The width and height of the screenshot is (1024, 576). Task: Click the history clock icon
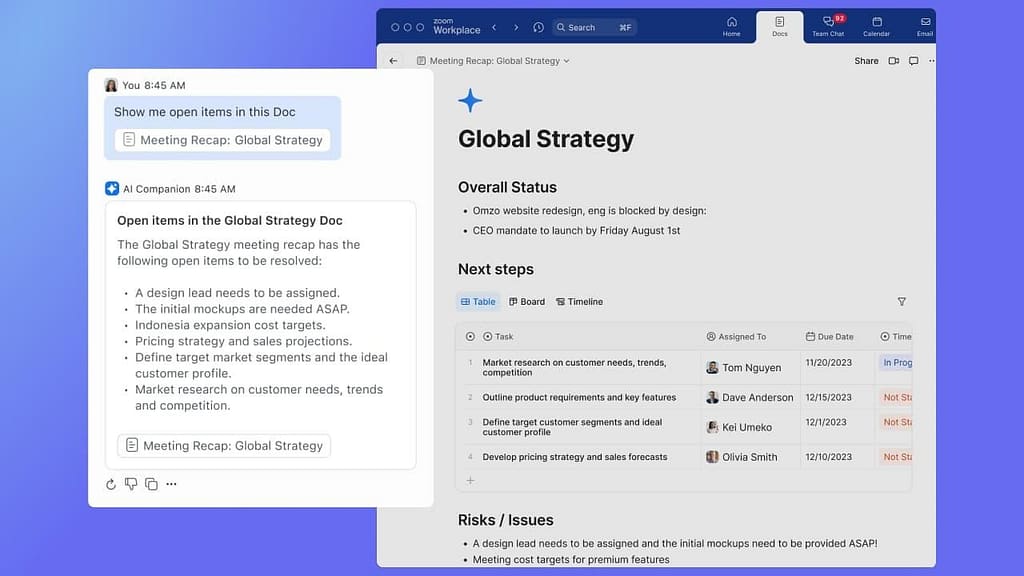tap(538, 28)
